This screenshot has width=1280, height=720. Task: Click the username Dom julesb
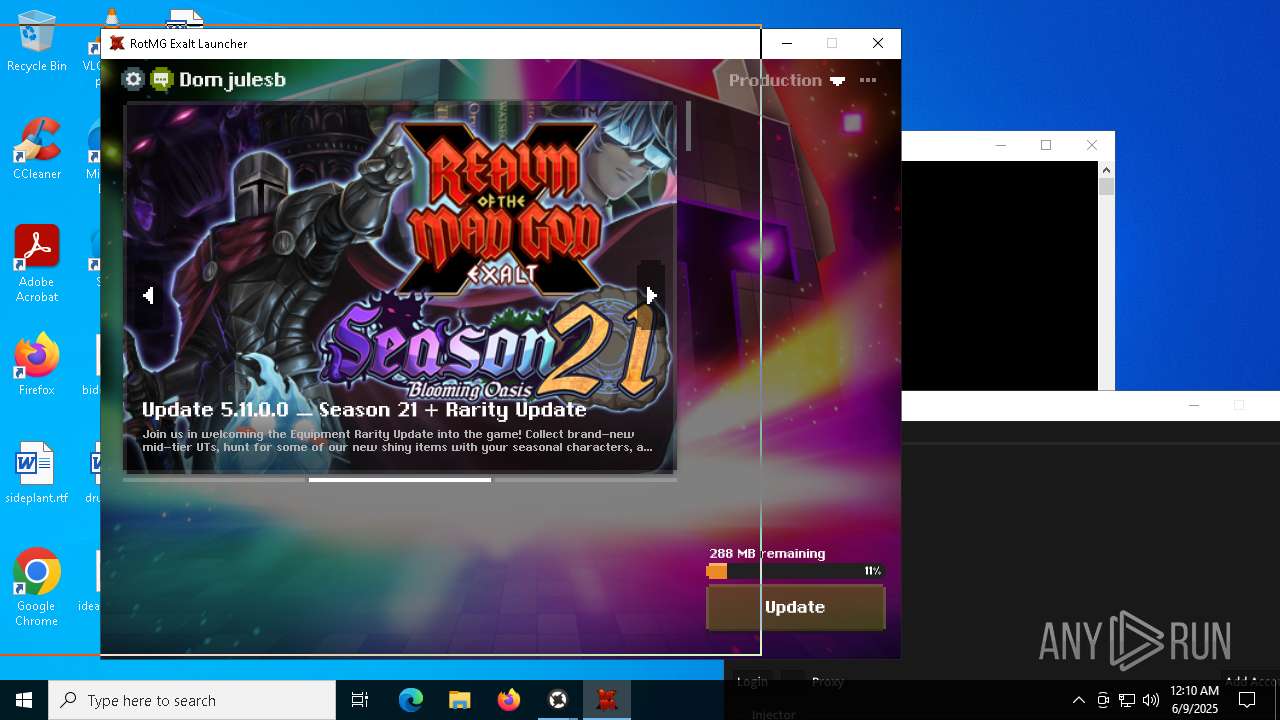232,80
